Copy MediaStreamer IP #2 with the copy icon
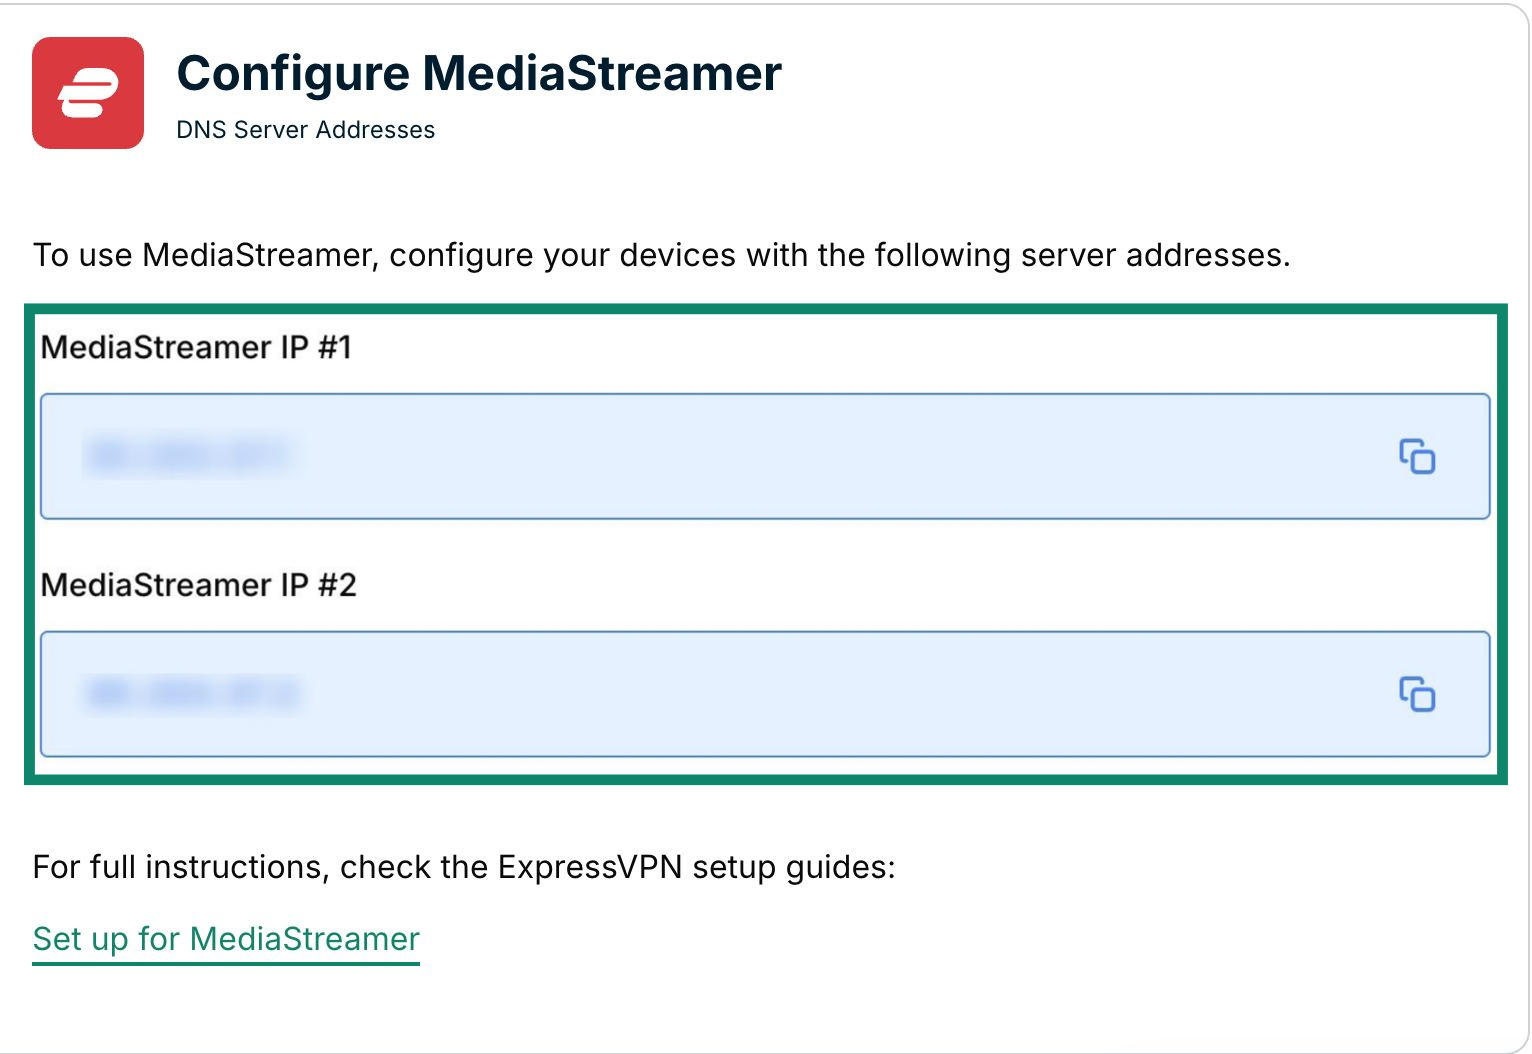The width and height of the screenshot is (1532, 1054). click(x=1416, y=693)
